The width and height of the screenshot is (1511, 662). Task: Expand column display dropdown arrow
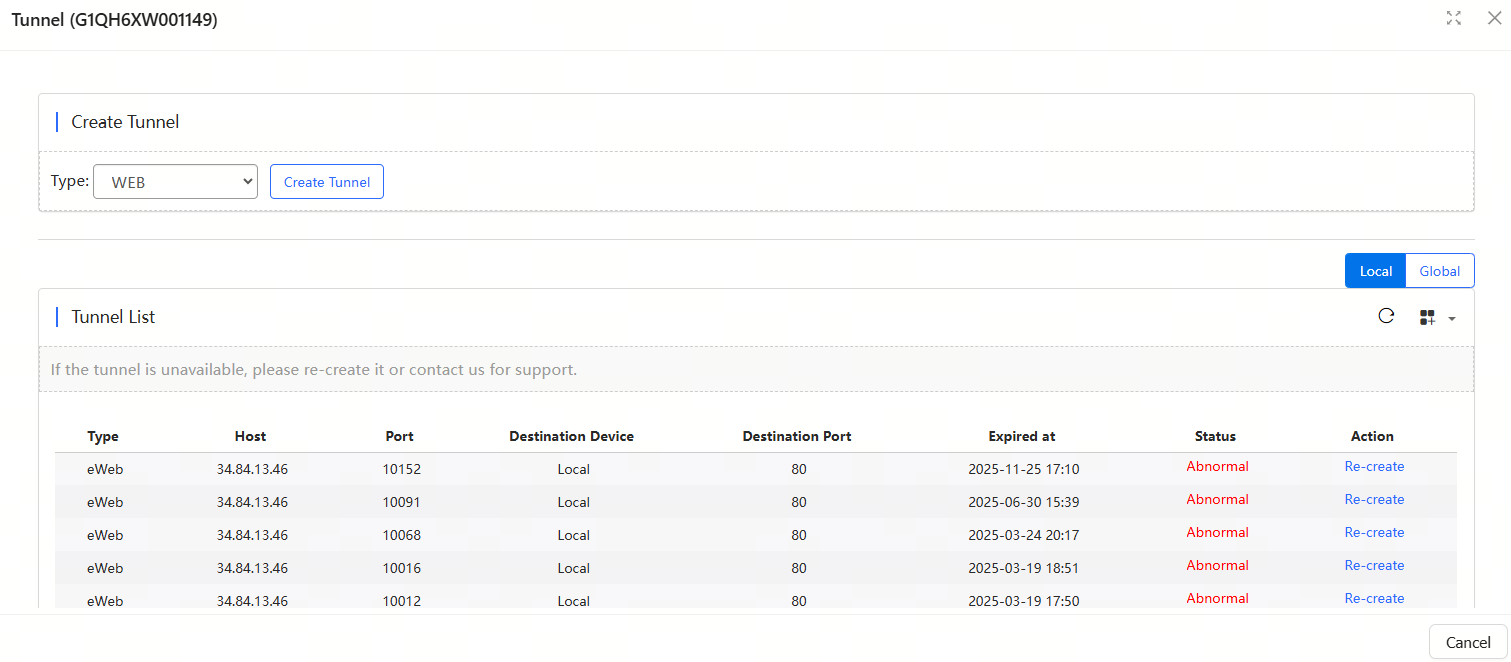[x=1452, y=319]
